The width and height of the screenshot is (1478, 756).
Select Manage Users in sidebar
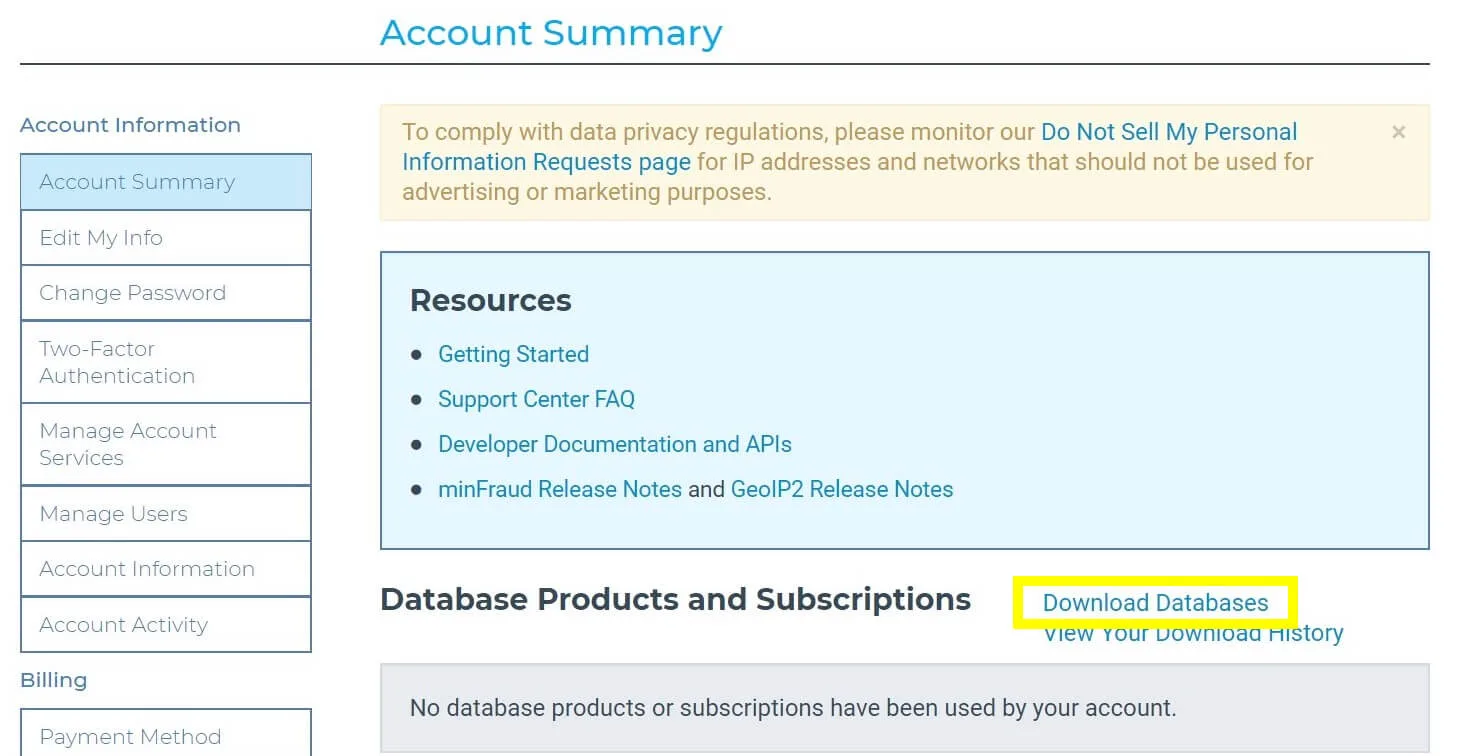point(166,514)
